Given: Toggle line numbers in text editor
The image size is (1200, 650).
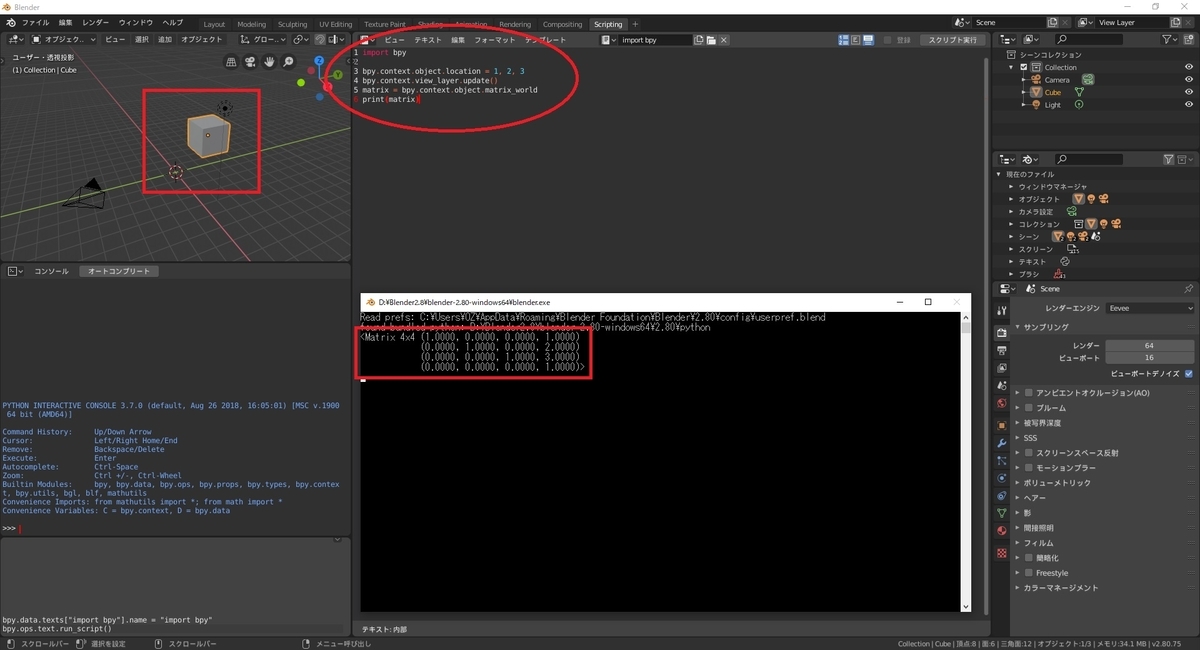Looking at the screenshot, I should (843, 40).
